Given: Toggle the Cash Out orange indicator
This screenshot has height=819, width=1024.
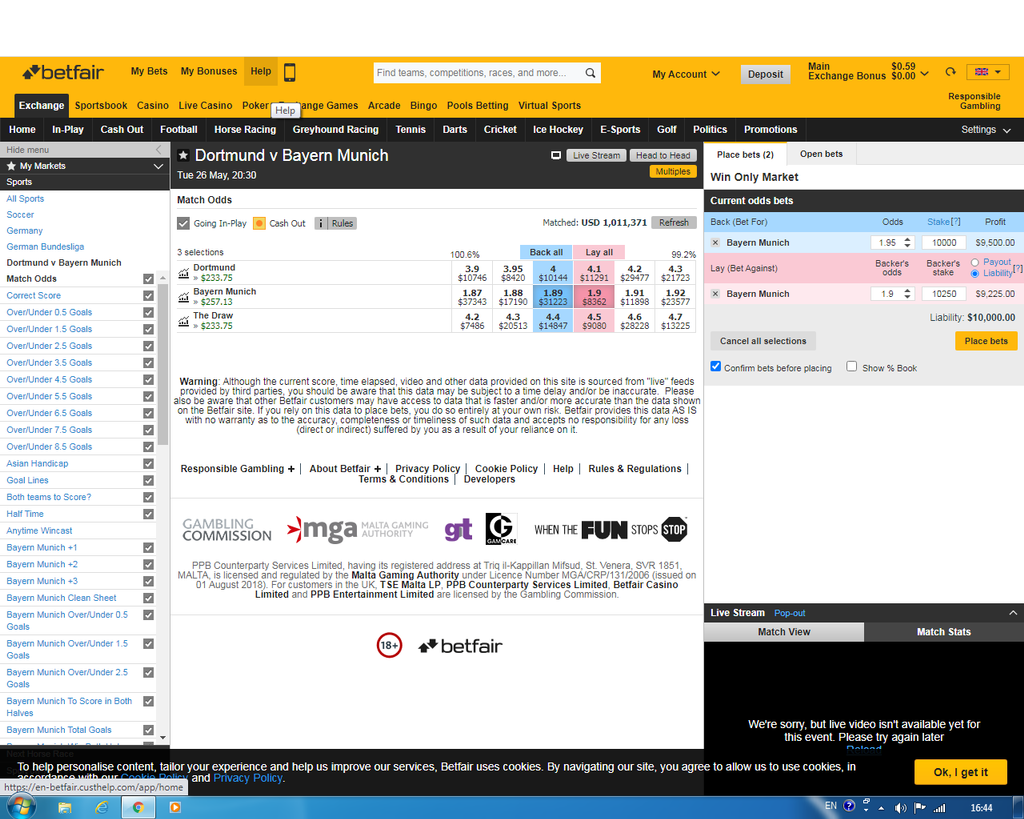Looking at the screenshot, I should (259, 223).
